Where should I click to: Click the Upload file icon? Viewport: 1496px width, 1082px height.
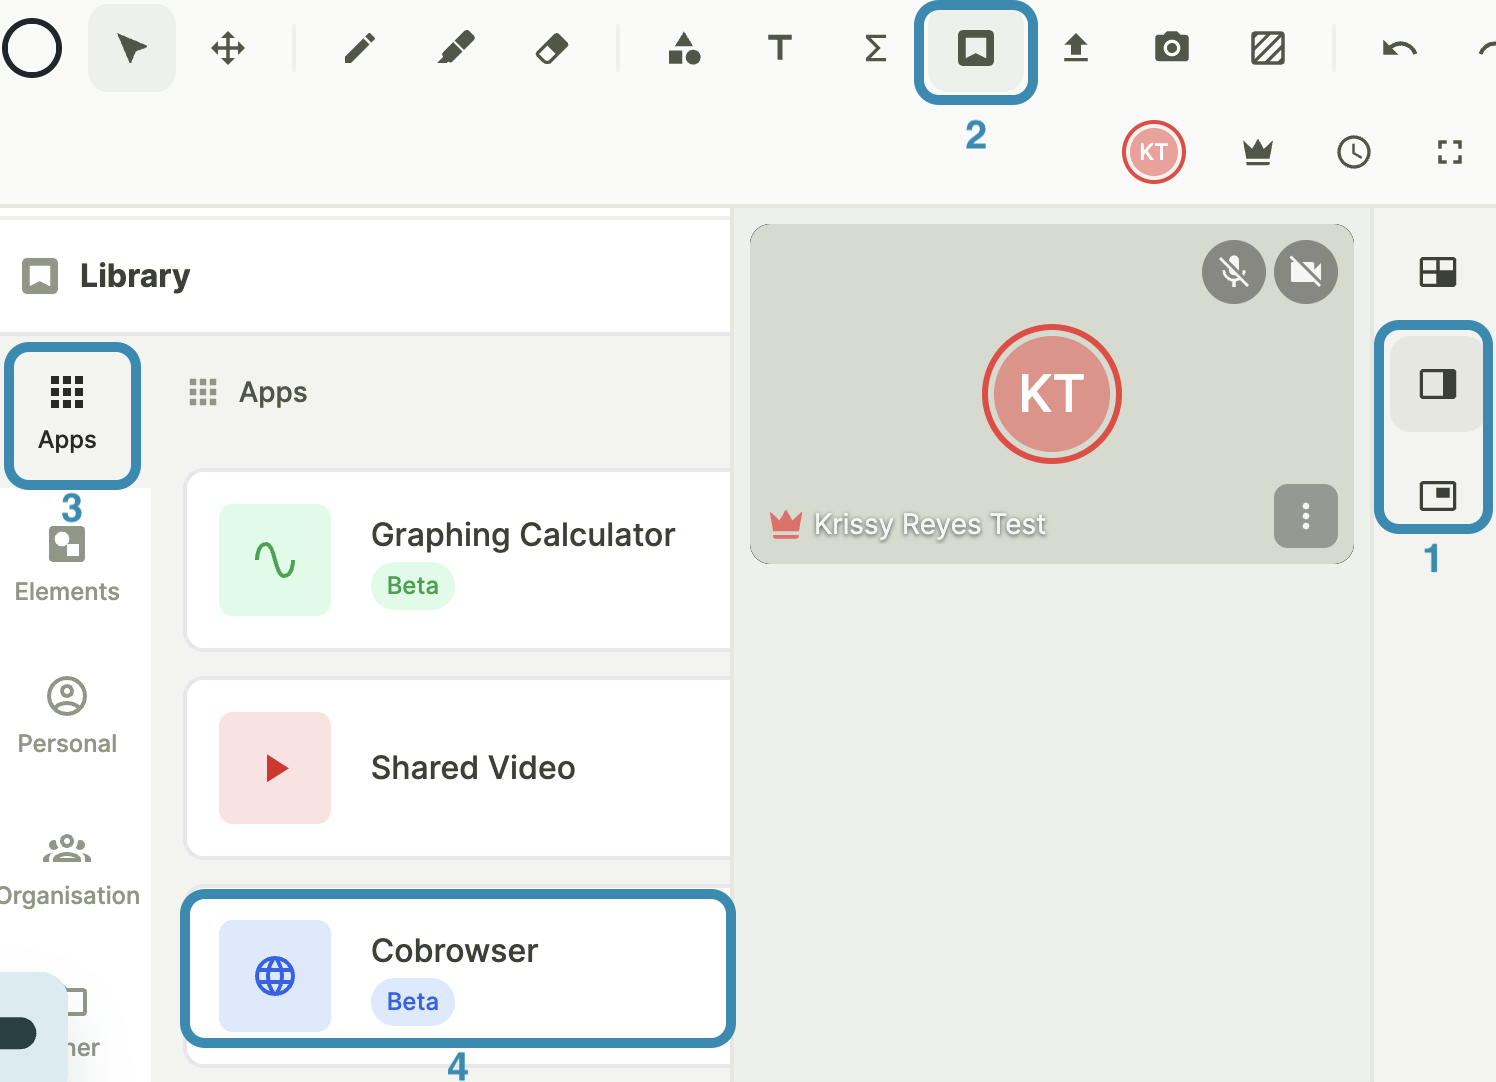coord(1075,48)
